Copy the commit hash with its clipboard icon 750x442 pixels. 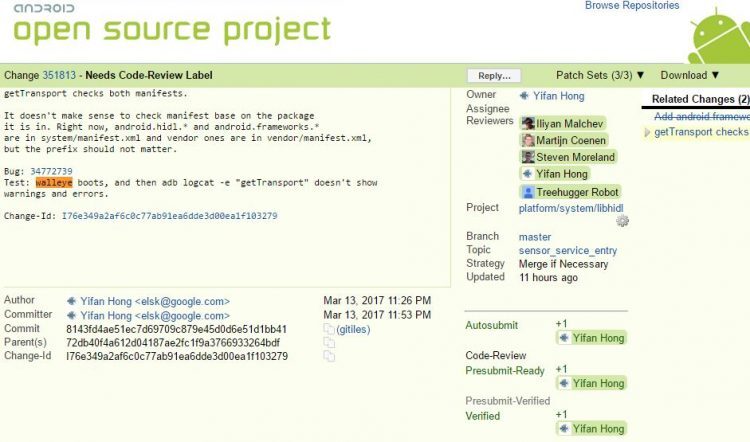click(328, 329)
